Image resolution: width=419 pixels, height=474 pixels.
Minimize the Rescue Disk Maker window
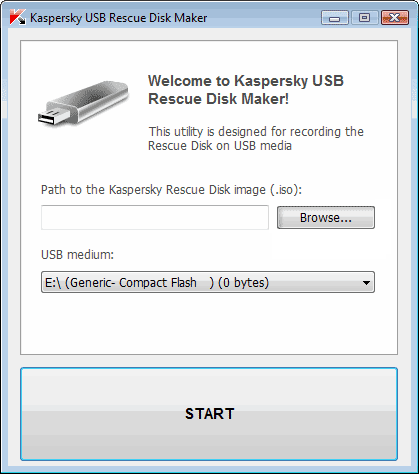[335, 17]
